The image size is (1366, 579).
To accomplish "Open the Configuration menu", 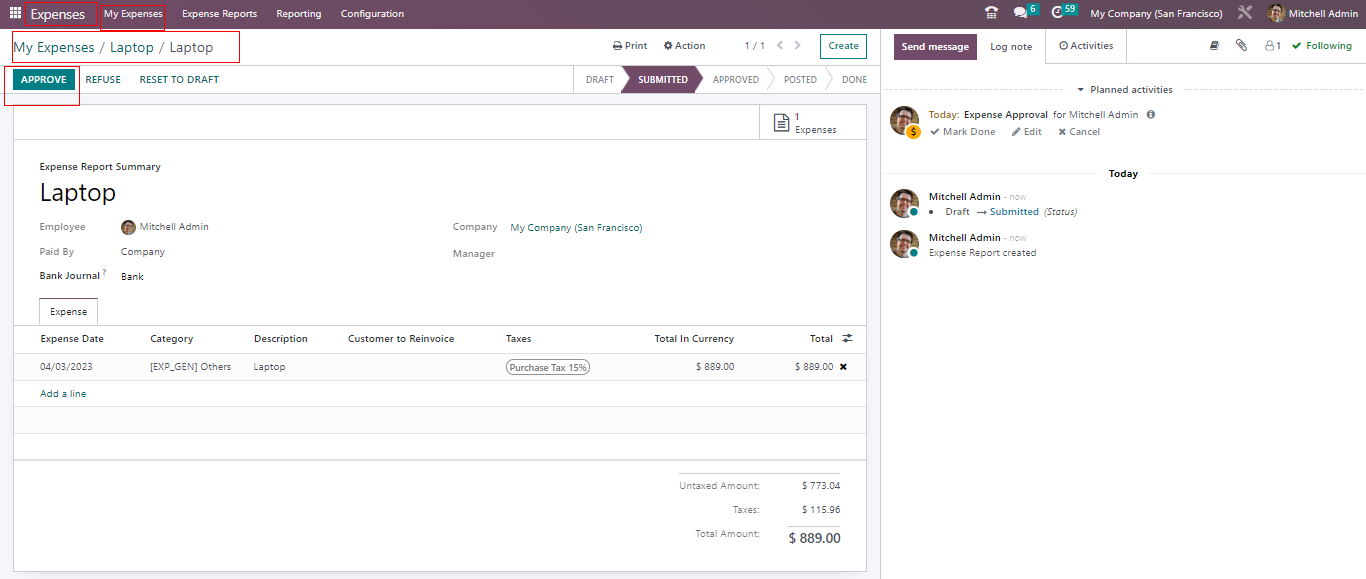I will tap(372, 14).
